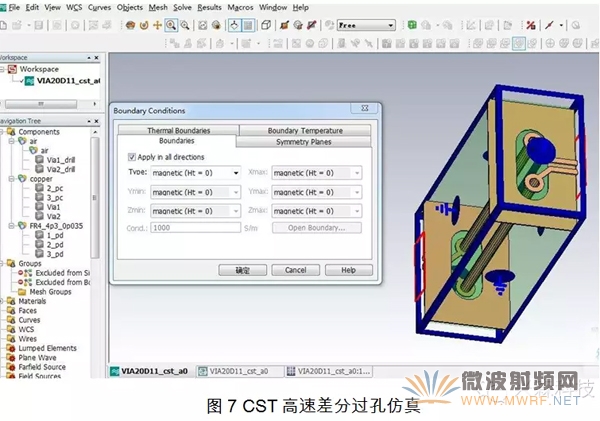The width and height of the screenshot is (600, 421).
Task: Open the Zmax boundary dropdown
Action: pyautogui.click(x=357, y=211)
